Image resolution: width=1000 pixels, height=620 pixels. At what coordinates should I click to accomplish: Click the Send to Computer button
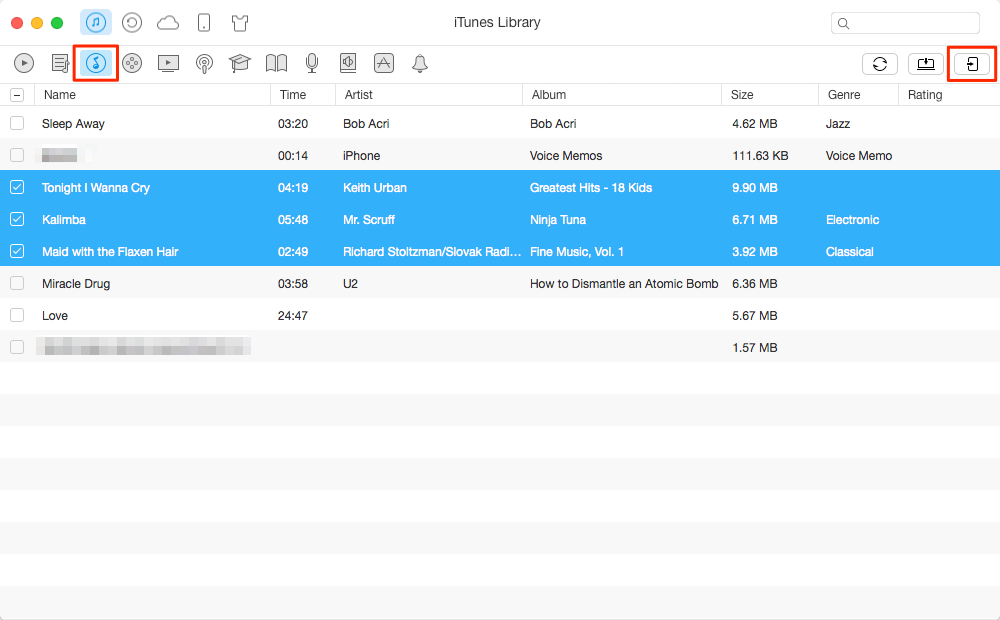pyautogui.click(x=926, y=64)
